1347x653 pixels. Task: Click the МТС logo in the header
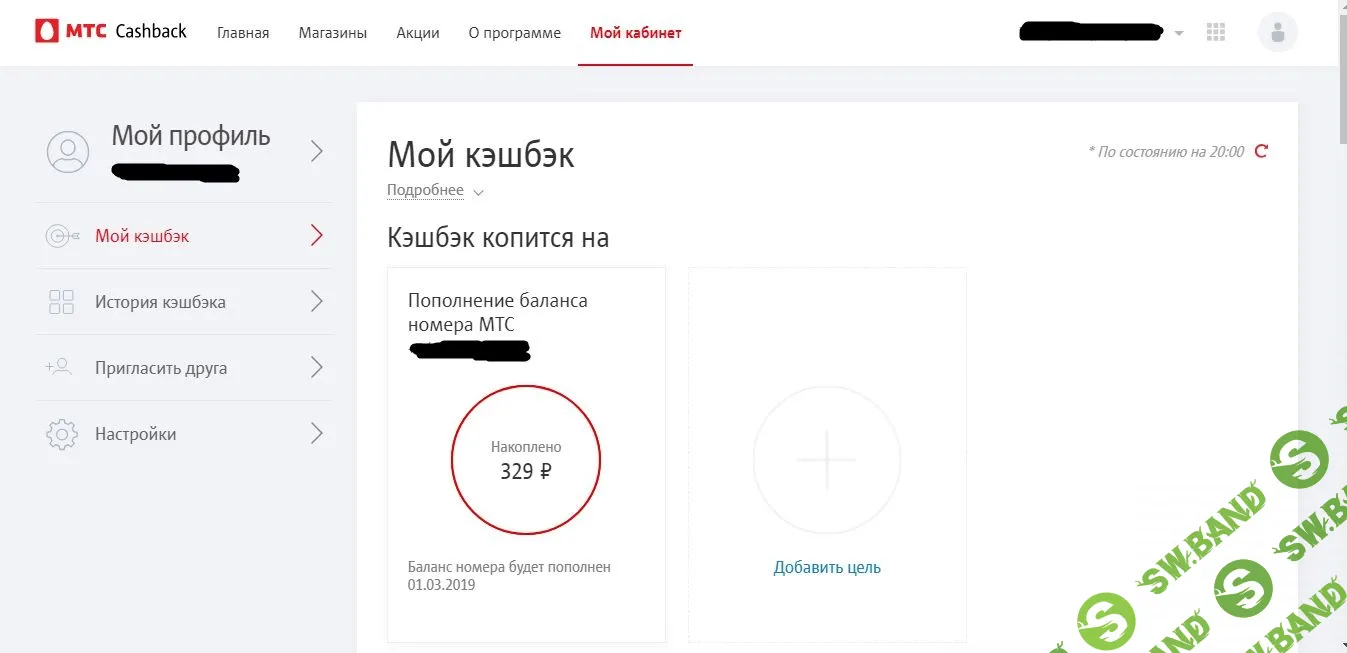pyautogui.click(x=45, y=30)
